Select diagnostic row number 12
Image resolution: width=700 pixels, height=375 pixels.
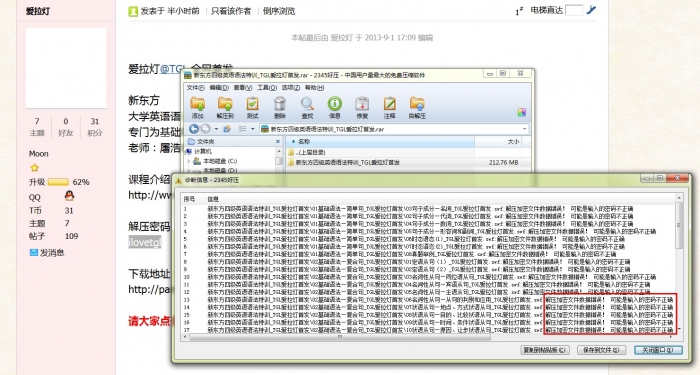429,292
